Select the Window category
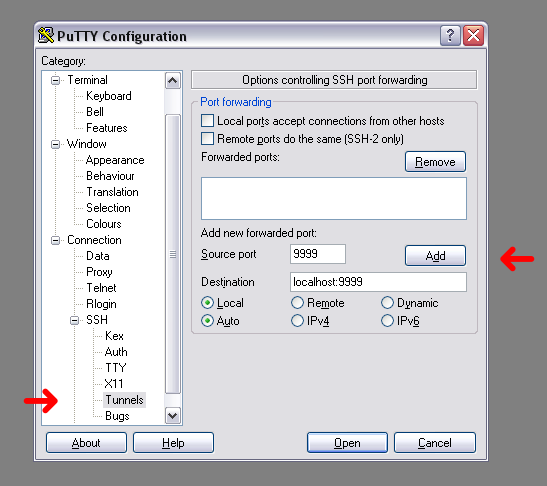 click(87, 144)
